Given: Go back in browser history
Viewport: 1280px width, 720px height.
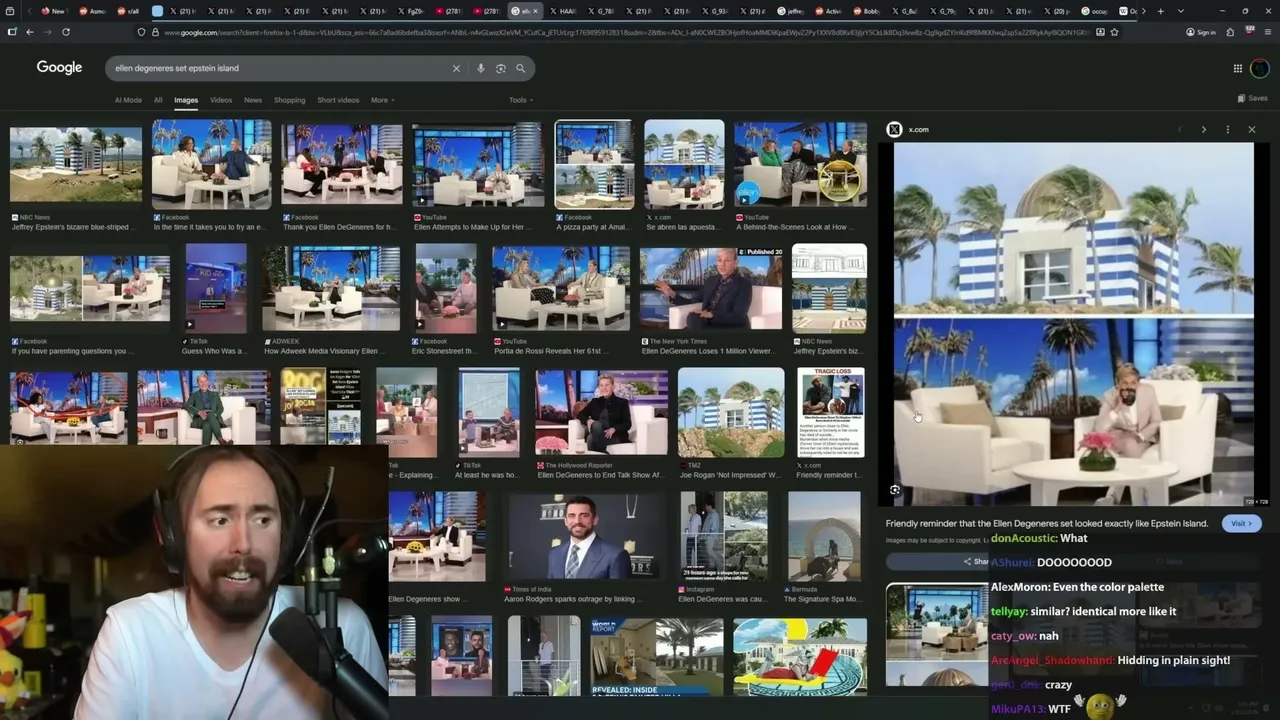Looking at the screenshot, I should tap(29, 32).
